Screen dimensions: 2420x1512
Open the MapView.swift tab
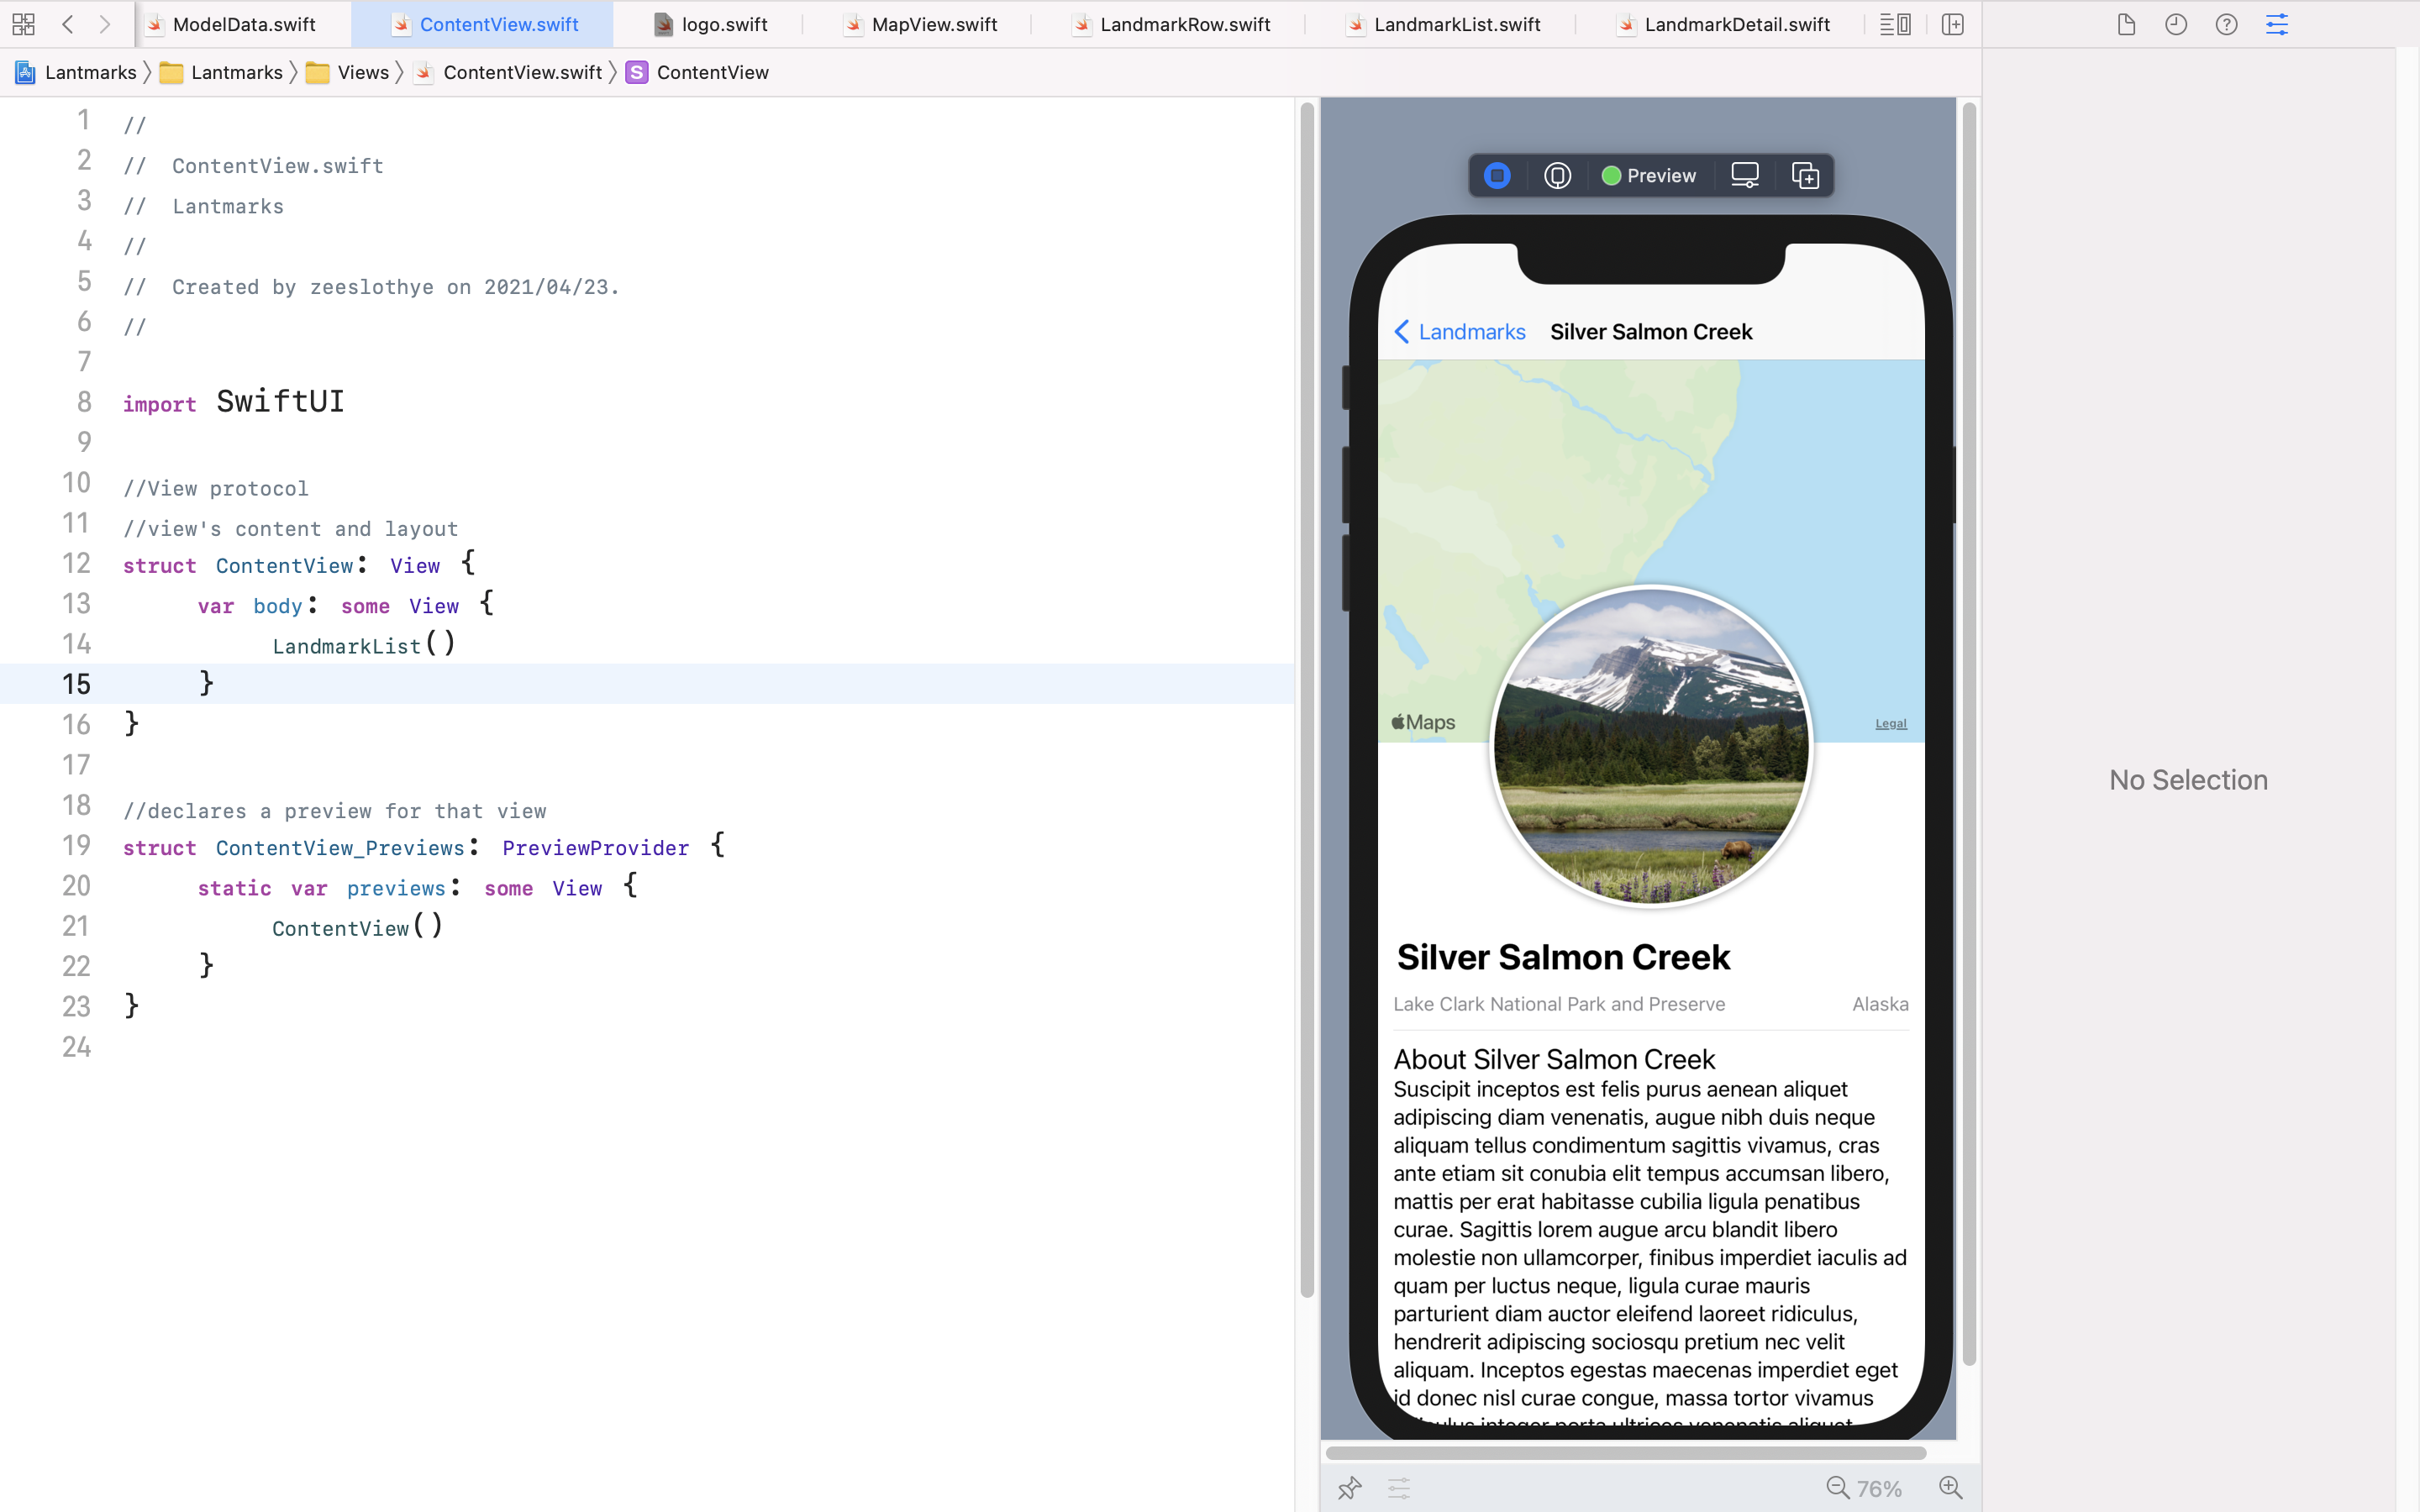pos(933,24)
